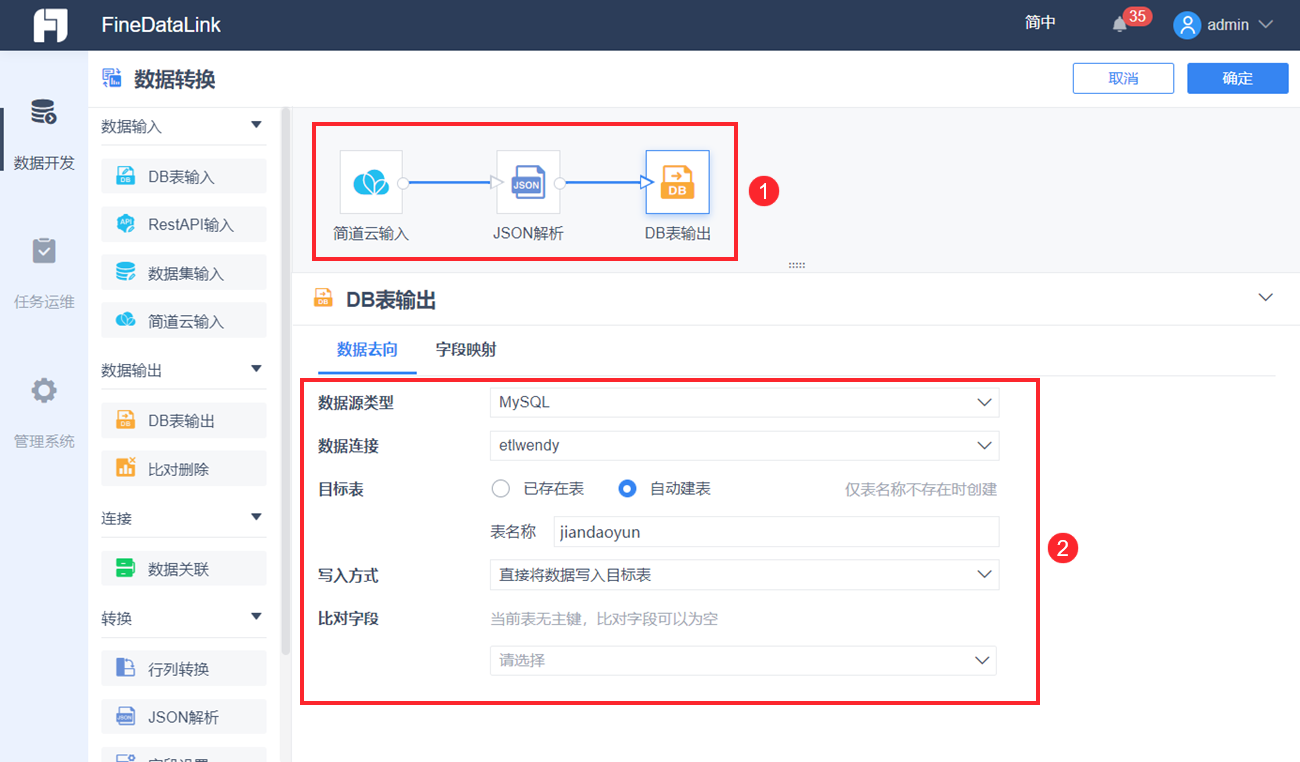
Task: Select the 已存在表 radio option
Action: pyautogui.click(x=501, y=489)
